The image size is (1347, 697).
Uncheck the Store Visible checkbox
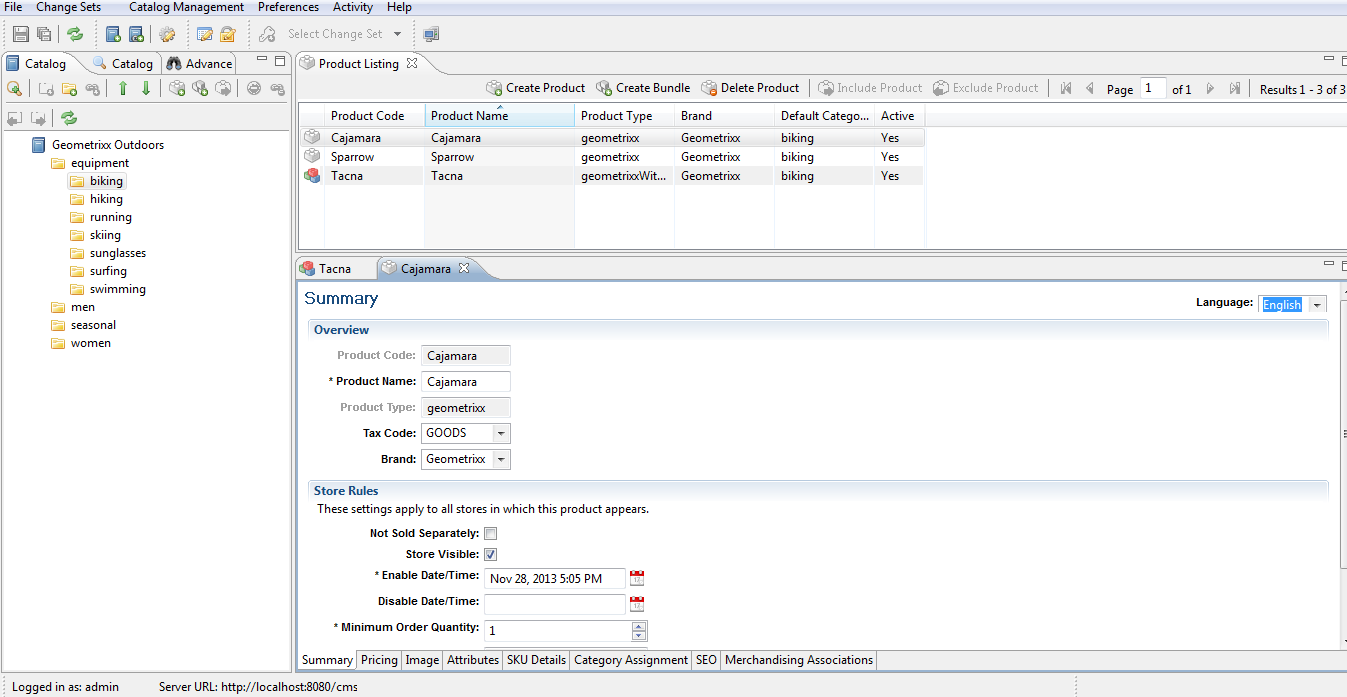491,555
